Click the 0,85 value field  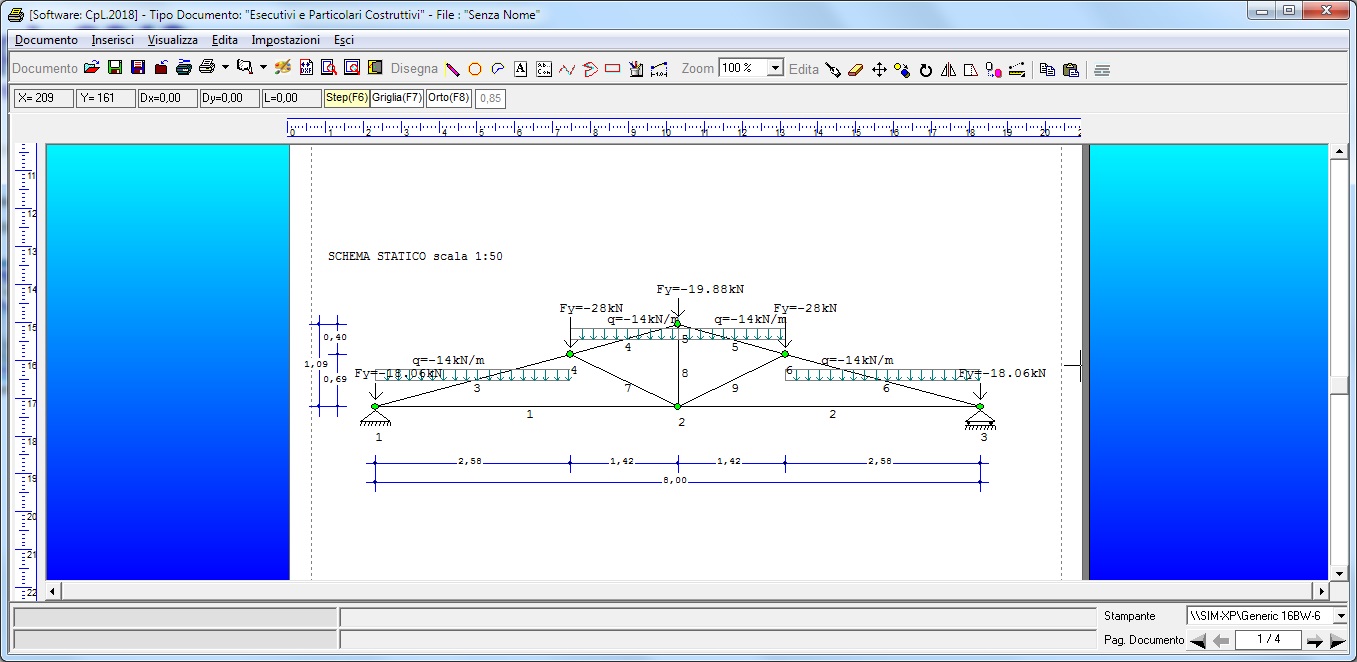click(489, 98)
